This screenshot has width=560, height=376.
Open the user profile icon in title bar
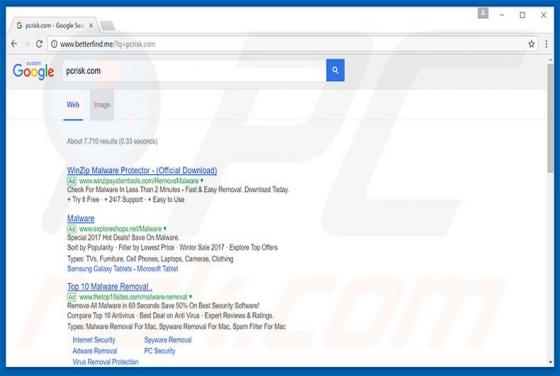click(x=483, y=14)
